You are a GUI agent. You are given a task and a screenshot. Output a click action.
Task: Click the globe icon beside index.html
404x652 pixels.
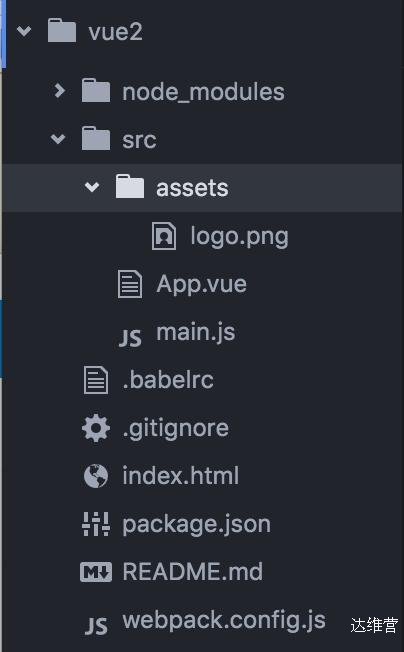(96, 476)
